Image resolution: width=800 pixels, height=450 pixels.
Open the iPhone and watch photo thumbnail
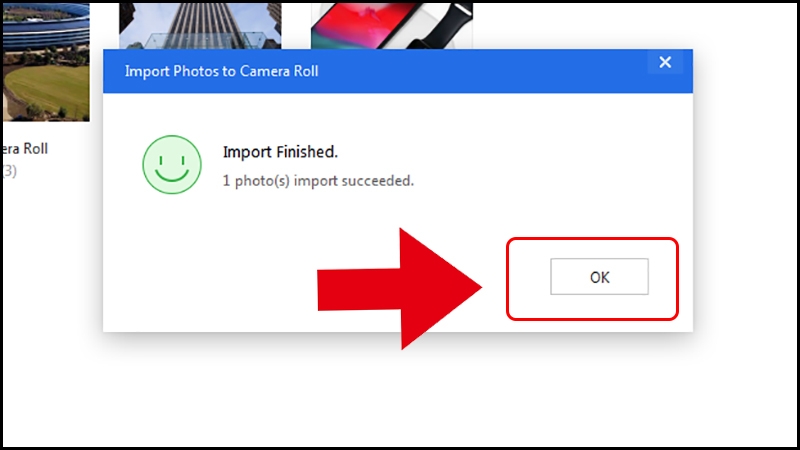(392, 26)
